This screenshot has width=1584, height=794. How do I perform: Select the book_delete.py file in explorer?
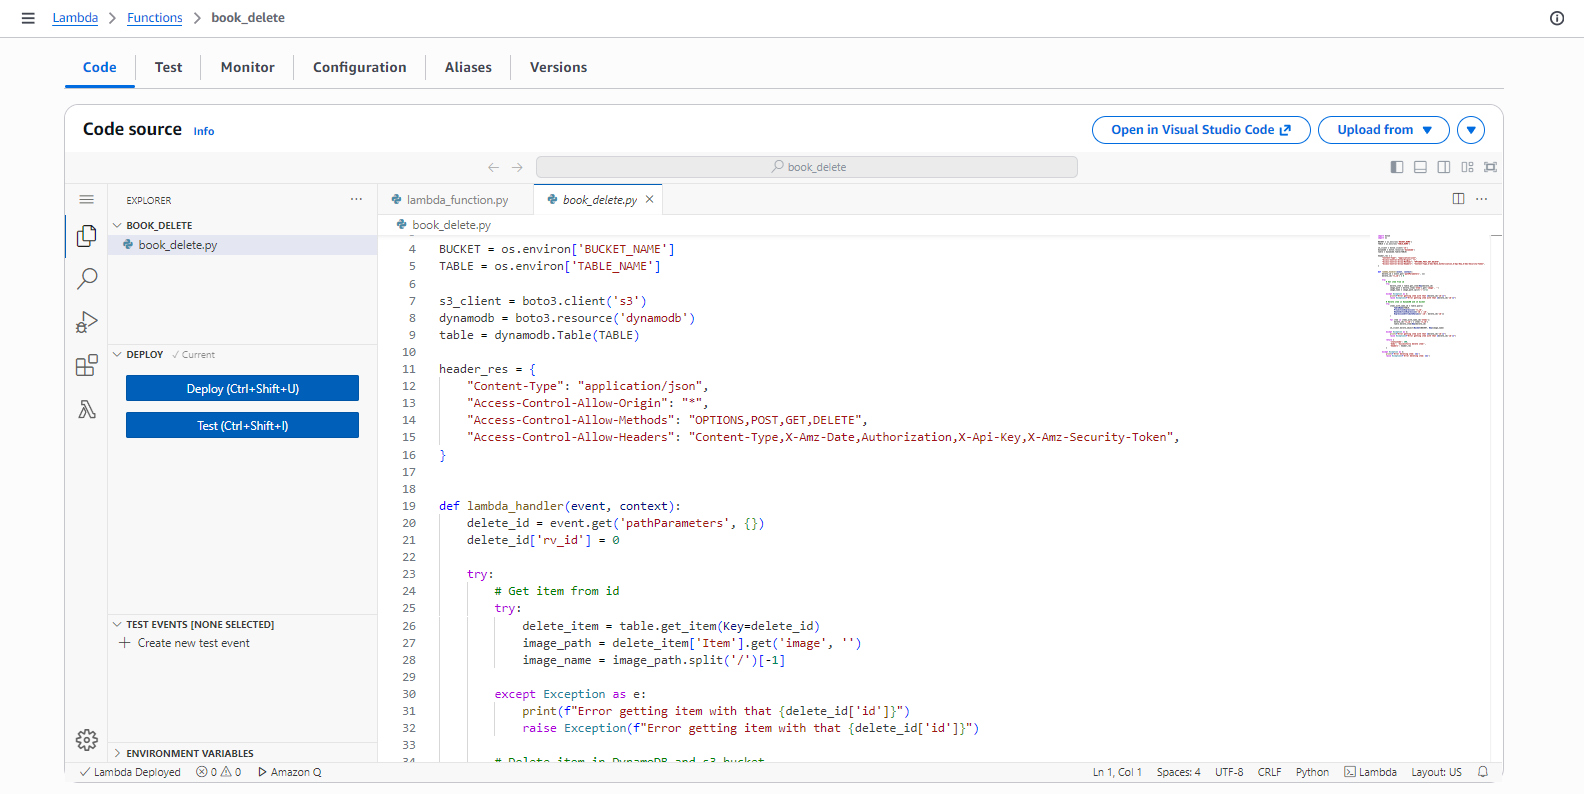242,245
